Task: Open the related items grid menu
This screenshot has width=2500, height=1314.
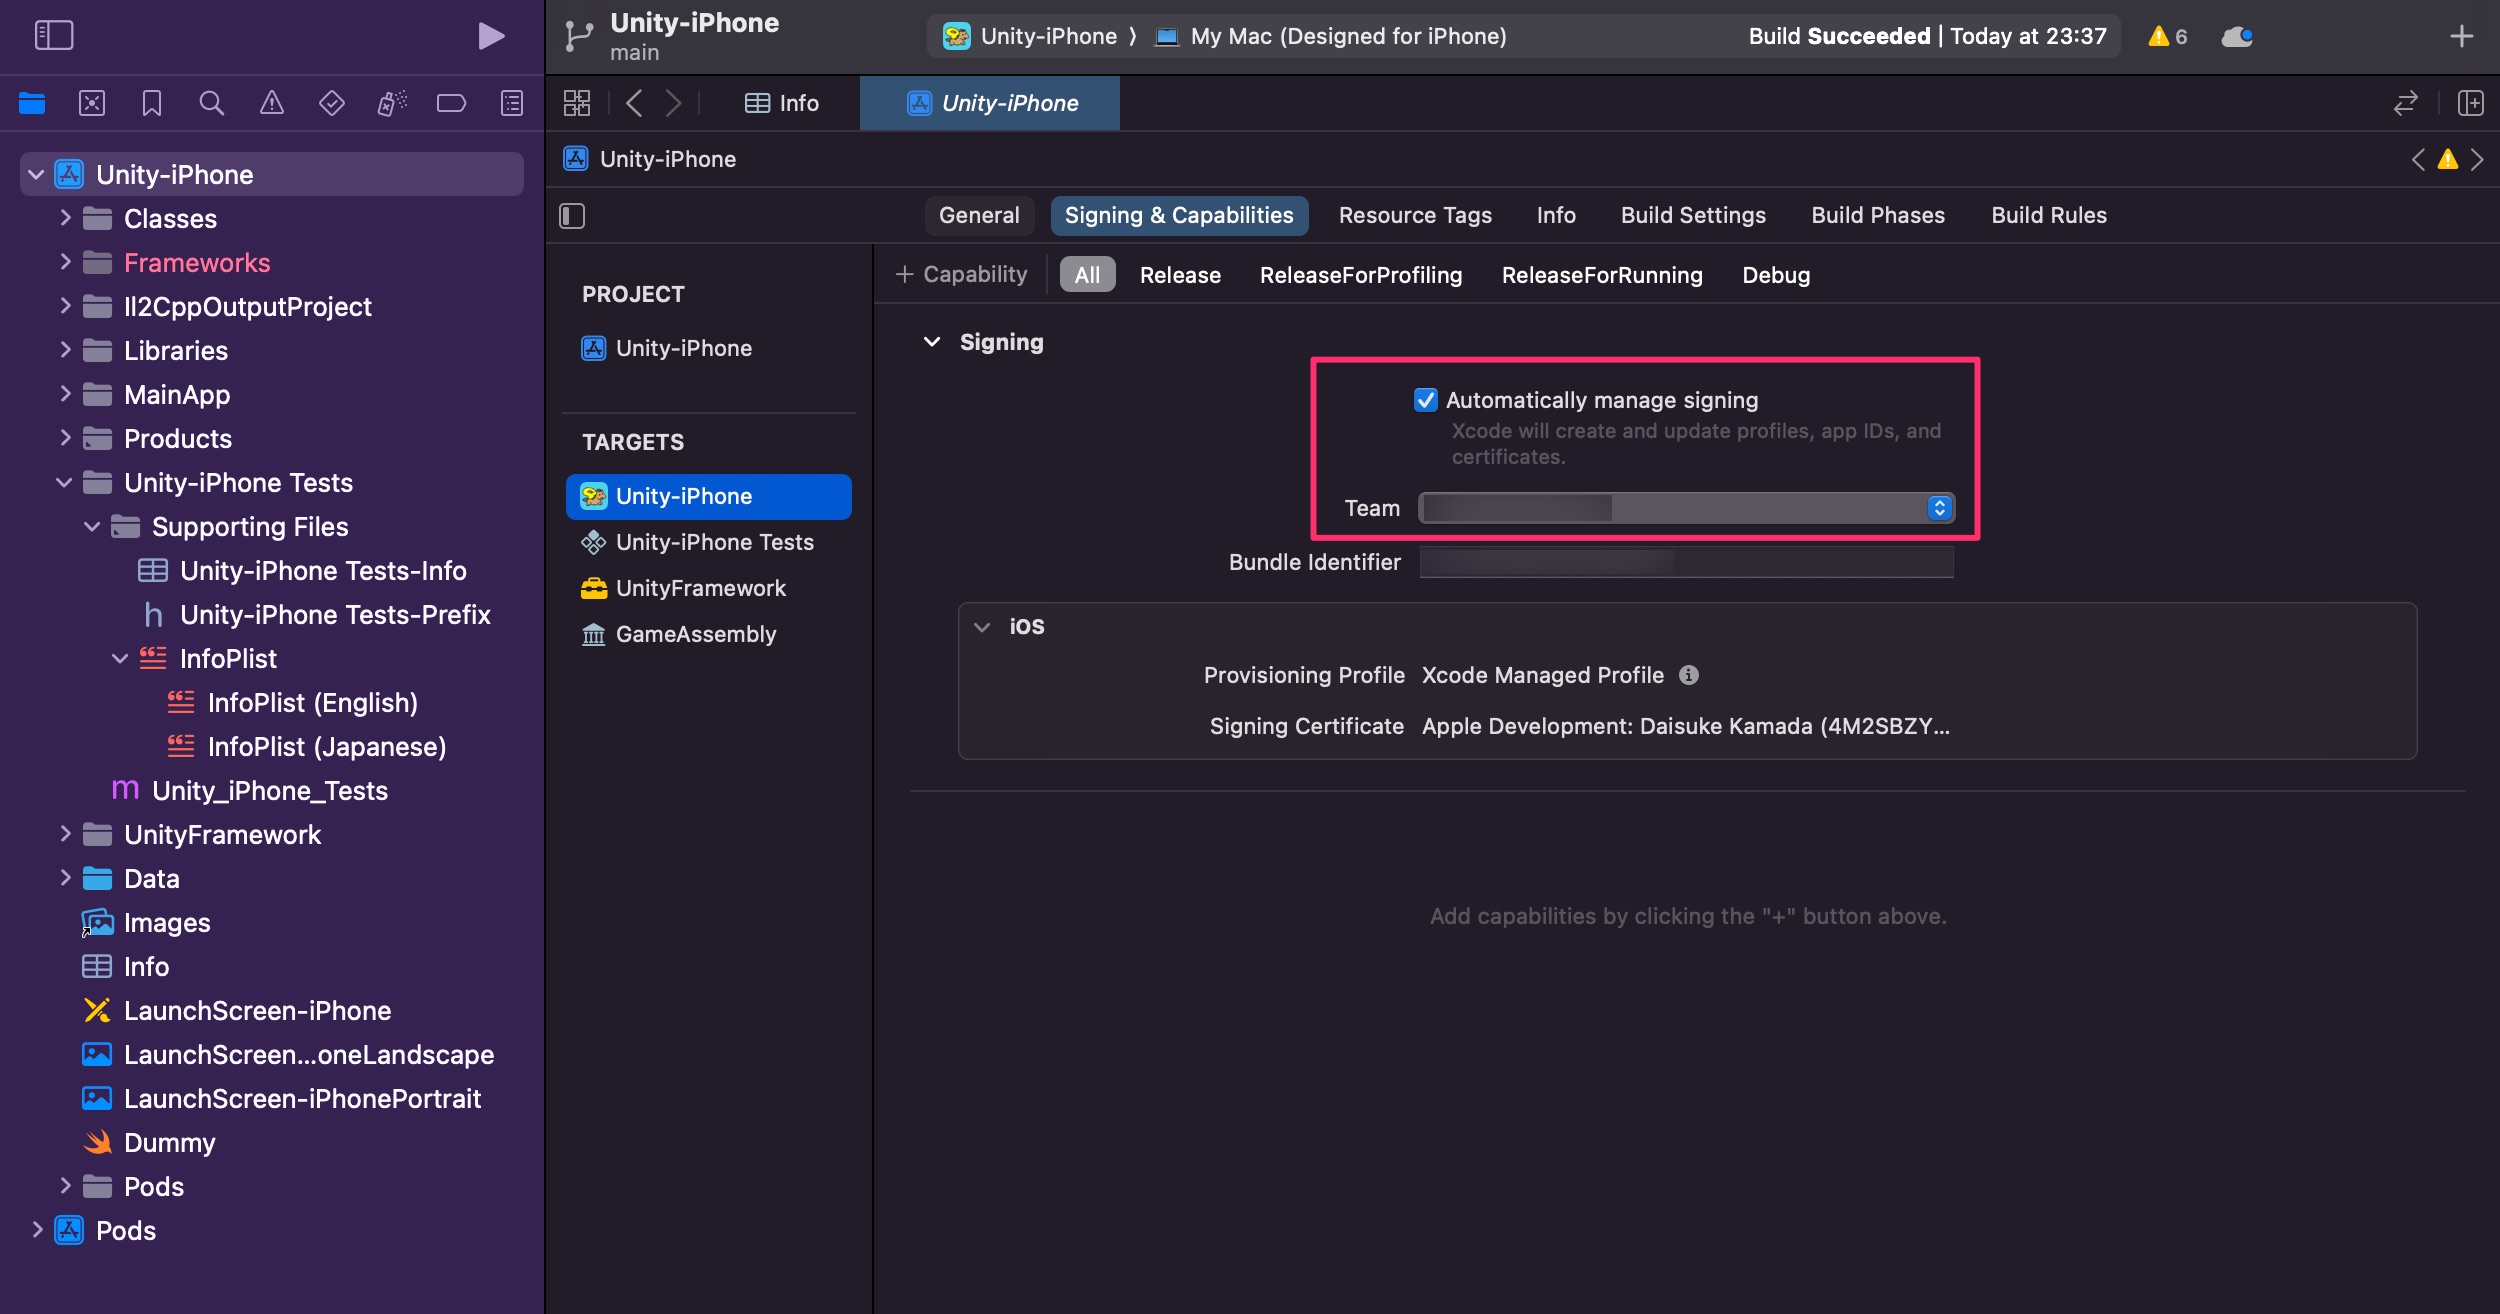Action: click(577, 103)
